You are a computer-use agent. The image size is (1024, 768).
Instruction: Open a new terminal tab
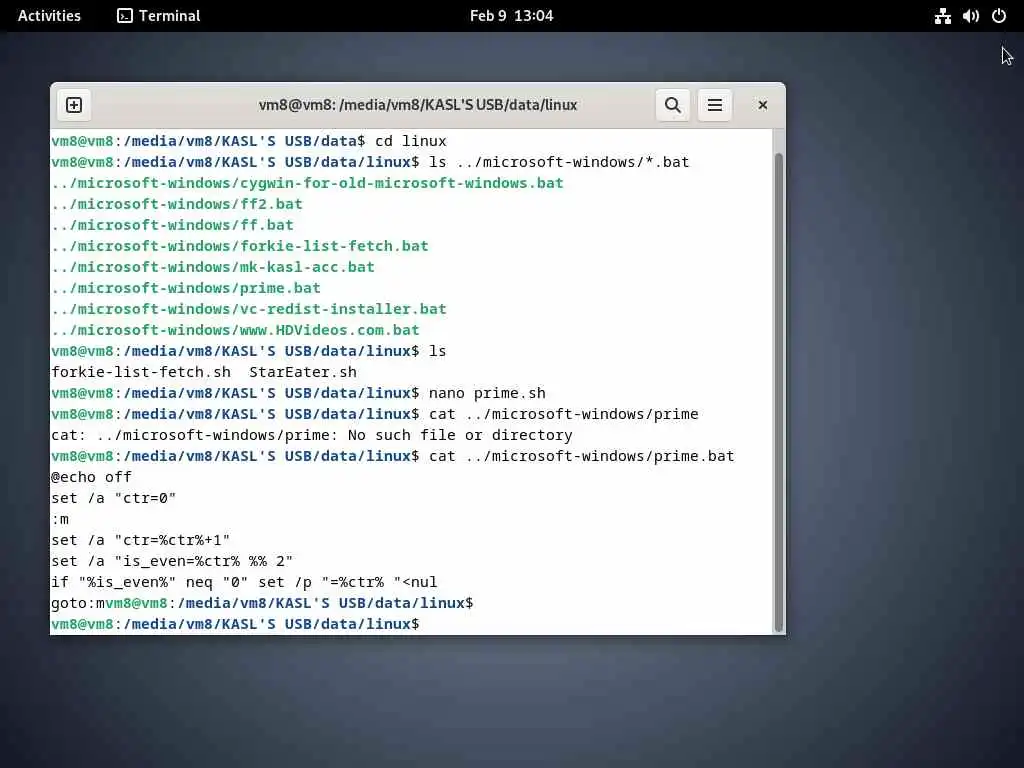click(x=74, y=105)
